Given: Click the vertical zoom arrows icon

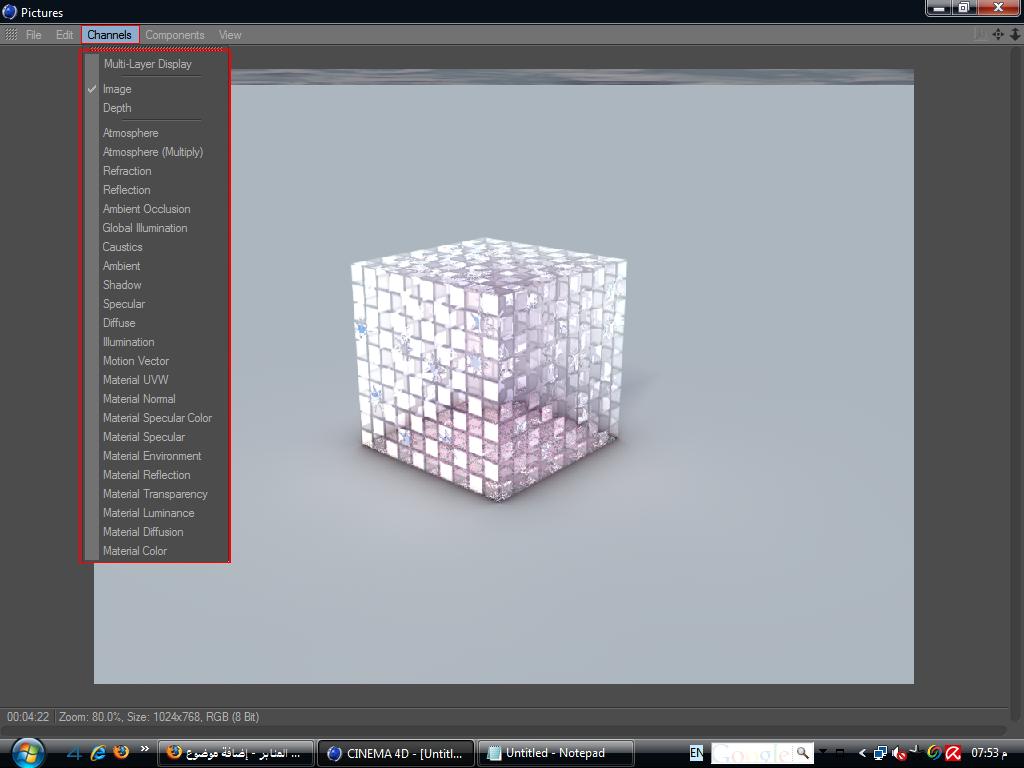Looking at the screenshot, I should (1015, 34).
